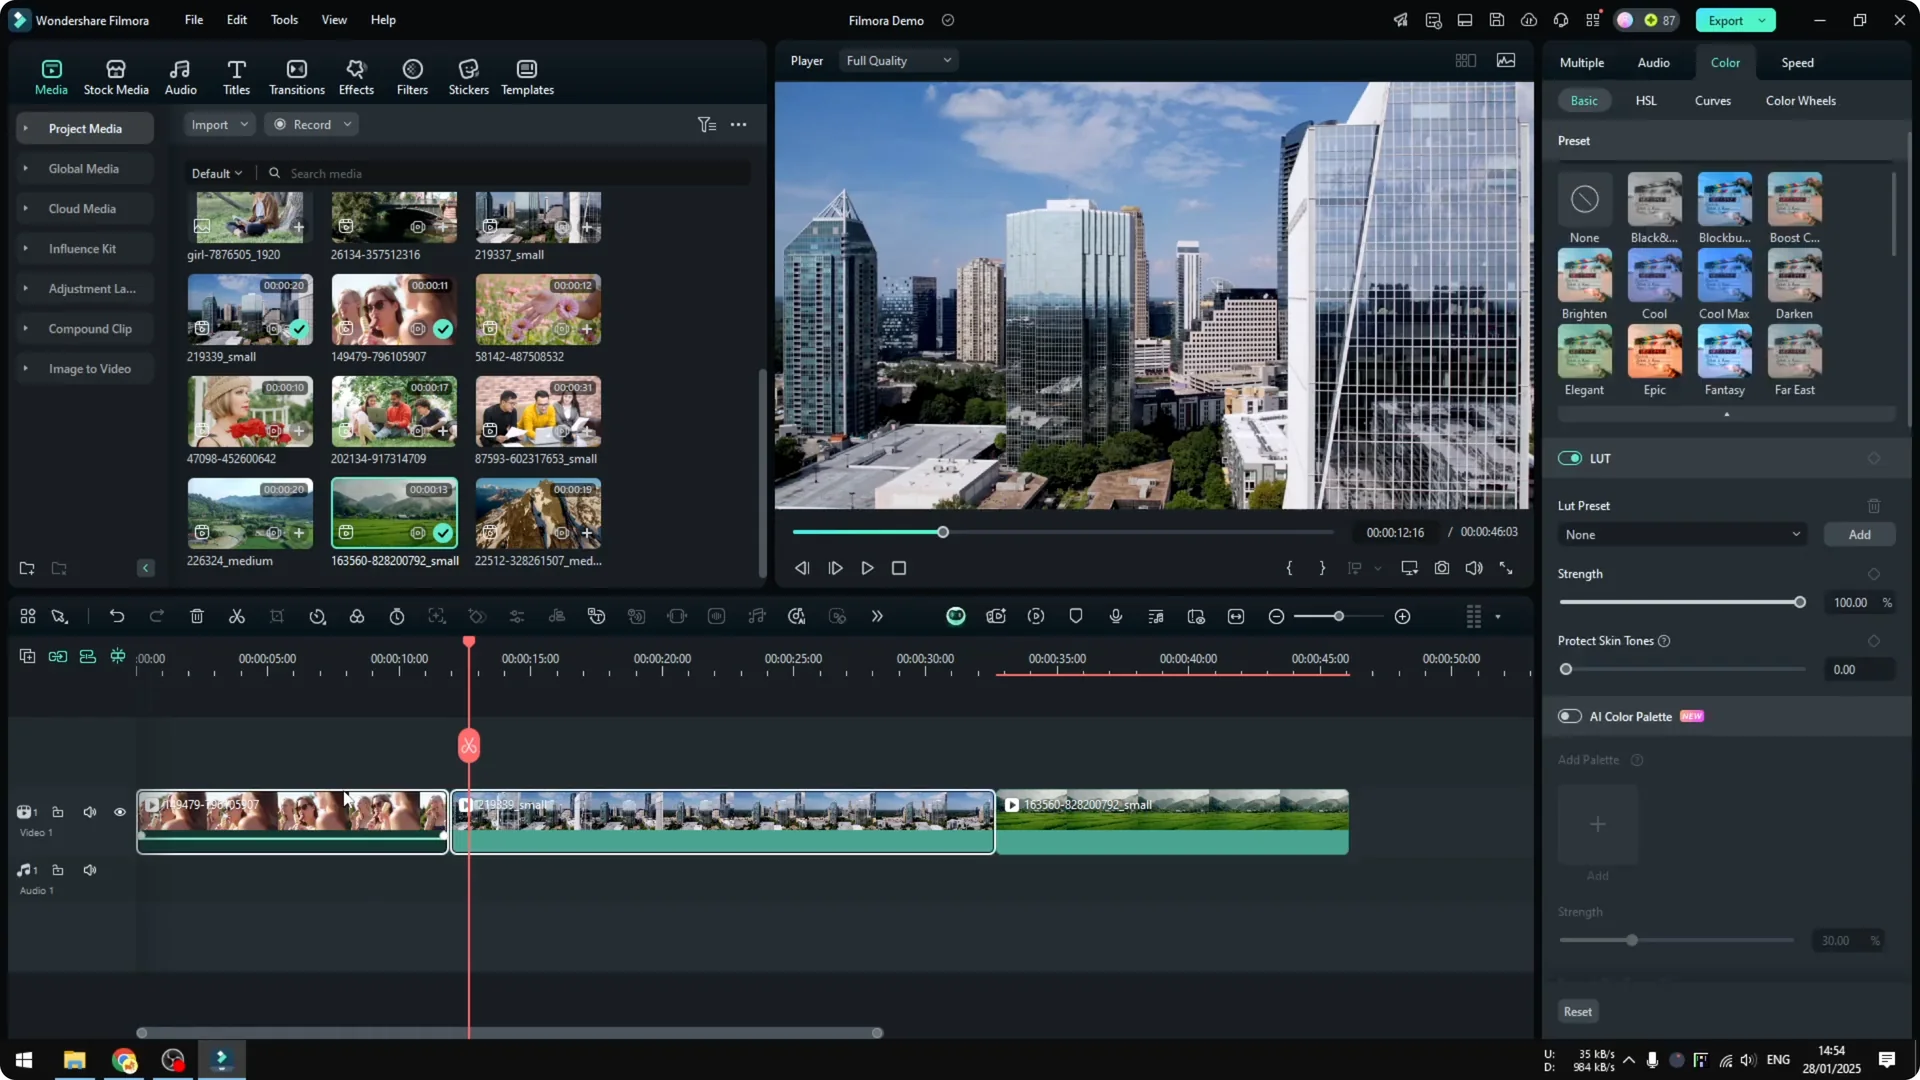This screenshot has height=1080, width=1920.
Task: Start a voiceover recording with the microphone icon
Action: 1115,616
